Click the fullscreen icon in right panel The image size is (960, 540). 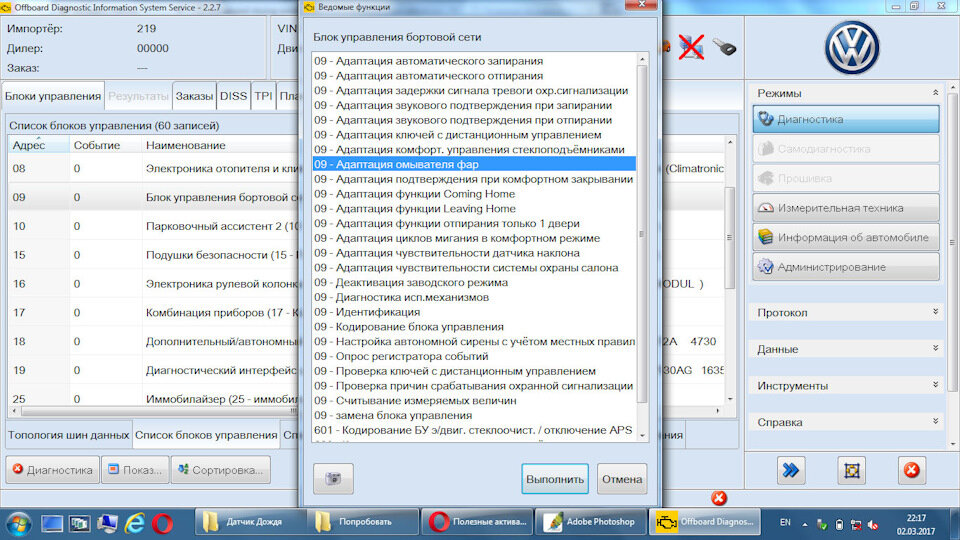[x=851, y=470]
